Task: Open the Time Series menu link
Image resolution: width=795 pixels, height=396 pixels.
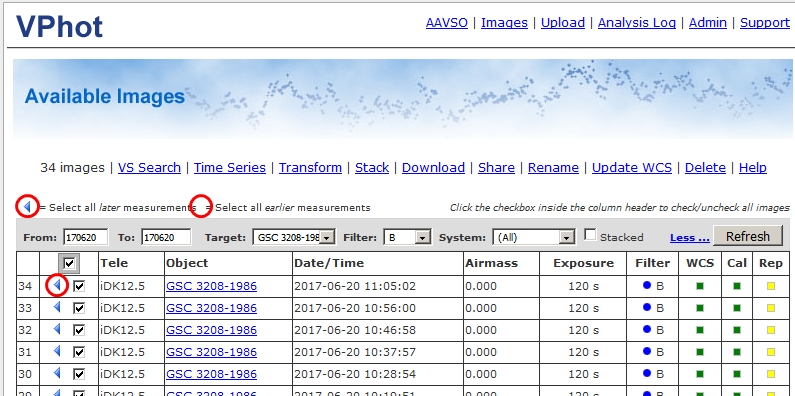Action: 230,168
